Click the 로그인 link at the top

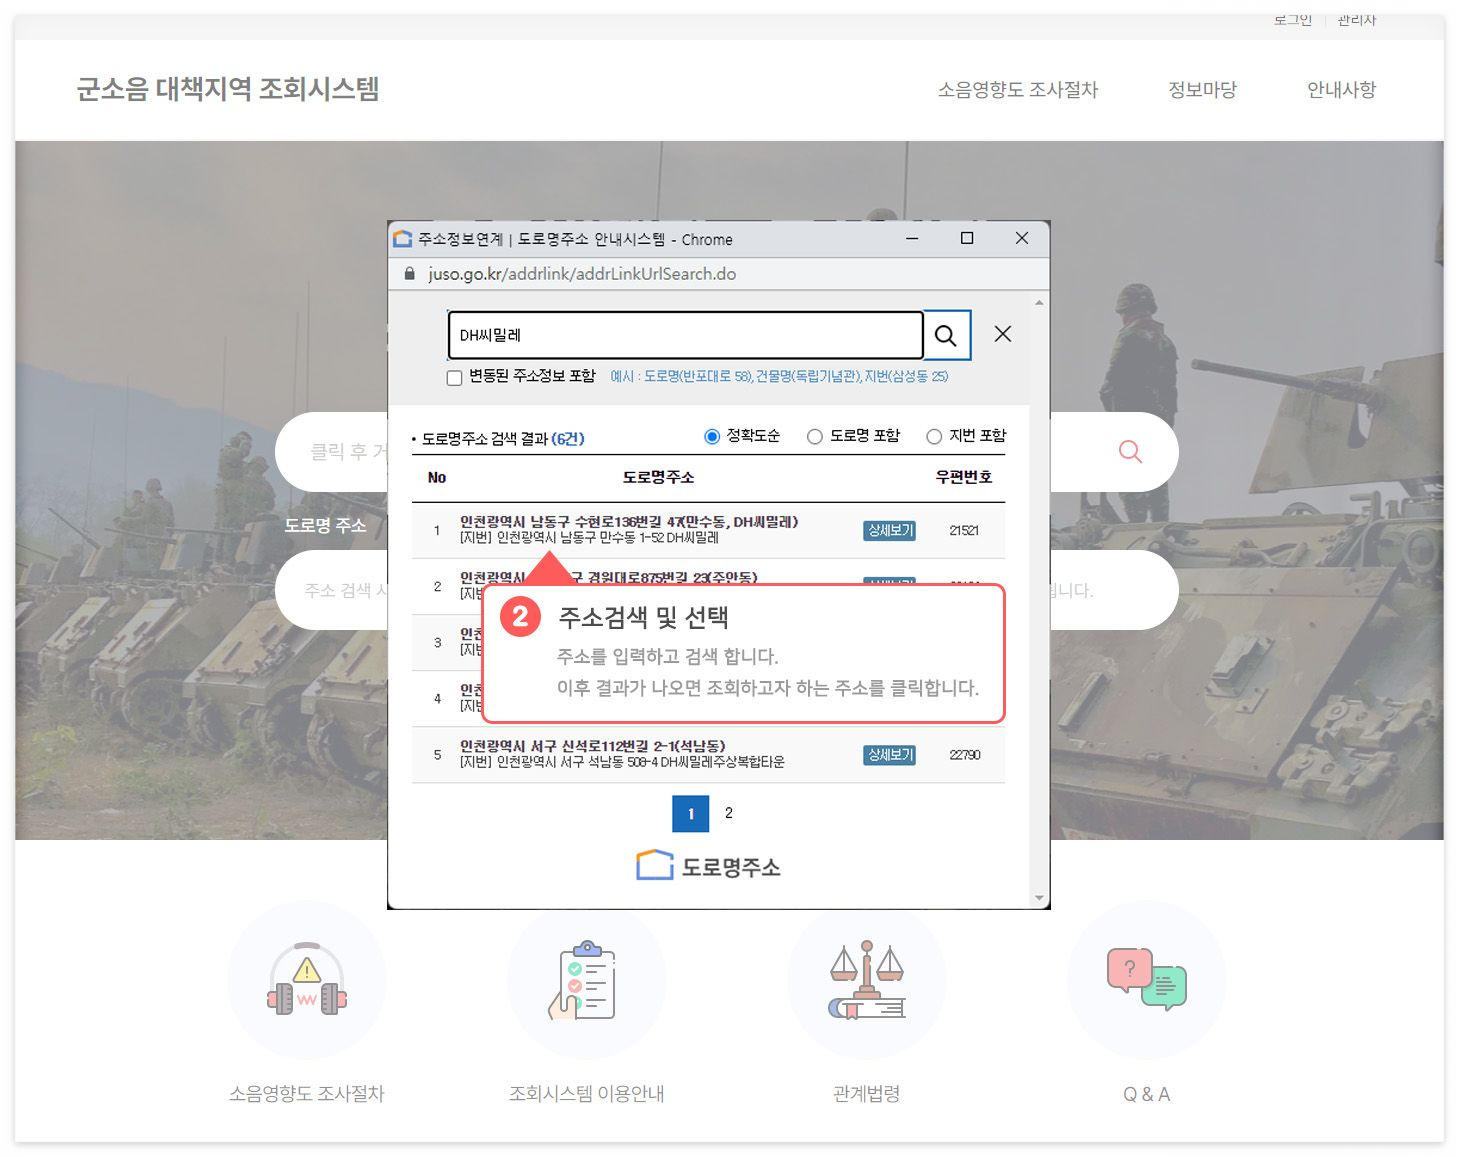coord(1290,18)
